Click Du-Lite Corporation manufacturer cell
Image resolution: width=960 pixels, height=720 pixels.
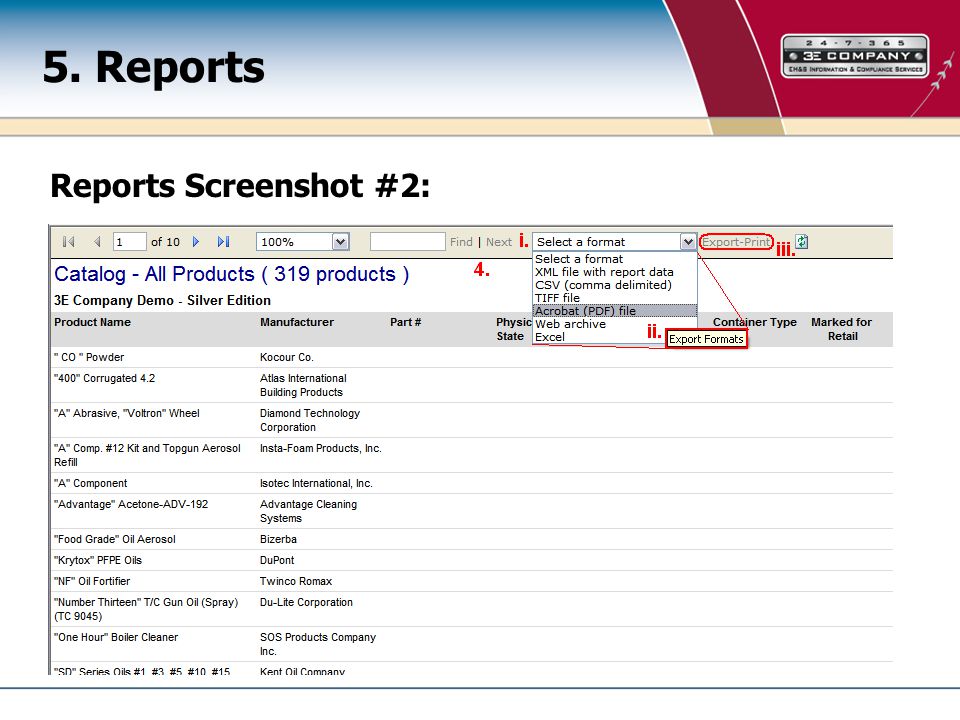(306, 602)
